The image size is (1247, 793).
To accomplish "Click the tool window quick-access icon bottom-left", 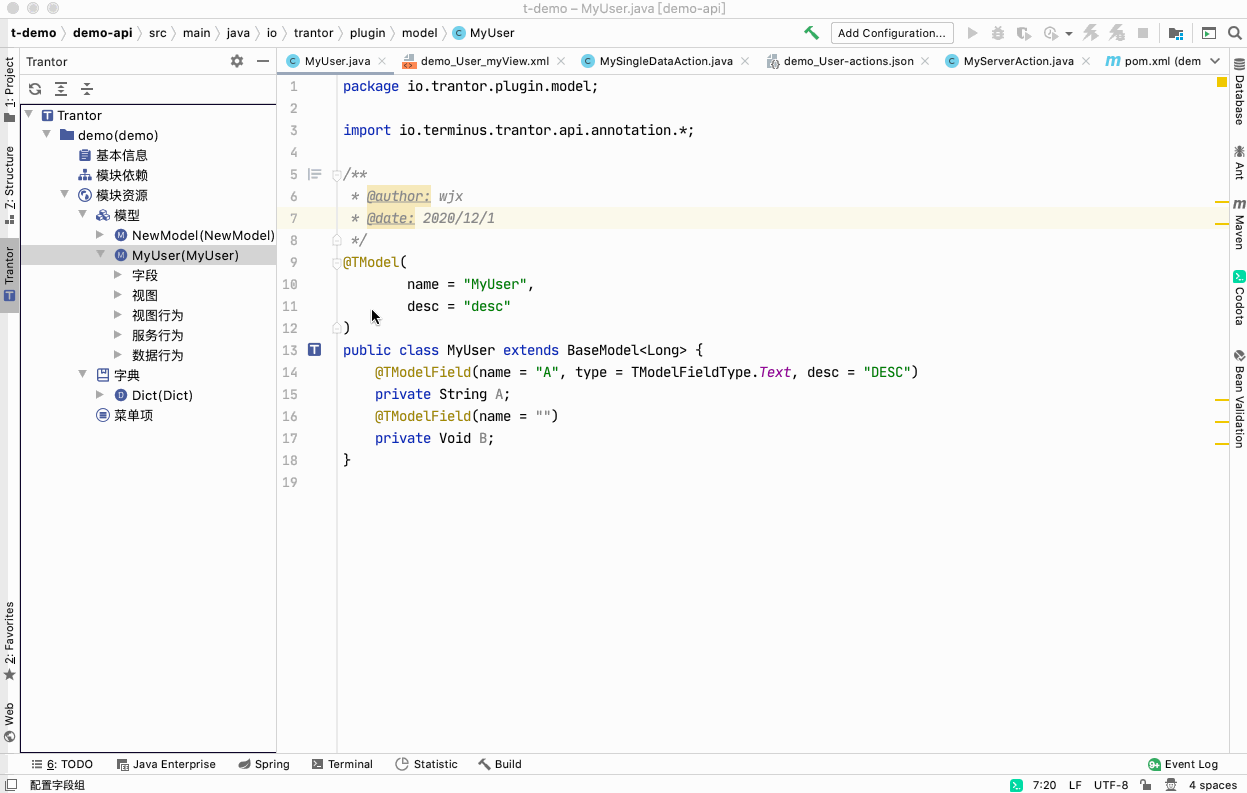I will pyautogui.click(x=12, y=785).
